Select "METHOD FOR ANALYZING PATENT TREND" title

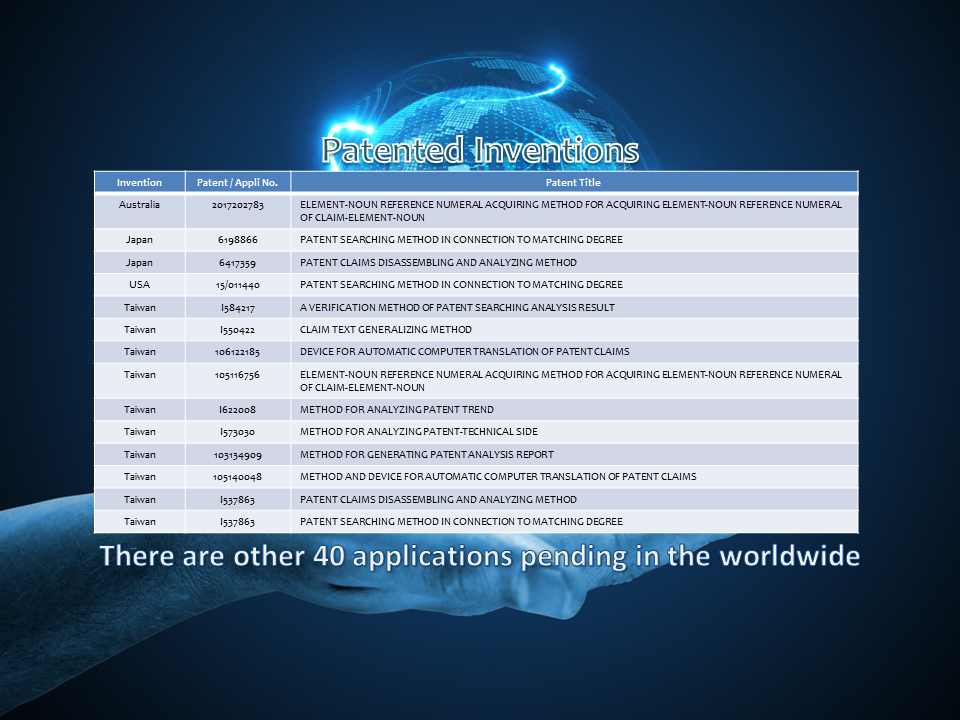click(397, 410)
